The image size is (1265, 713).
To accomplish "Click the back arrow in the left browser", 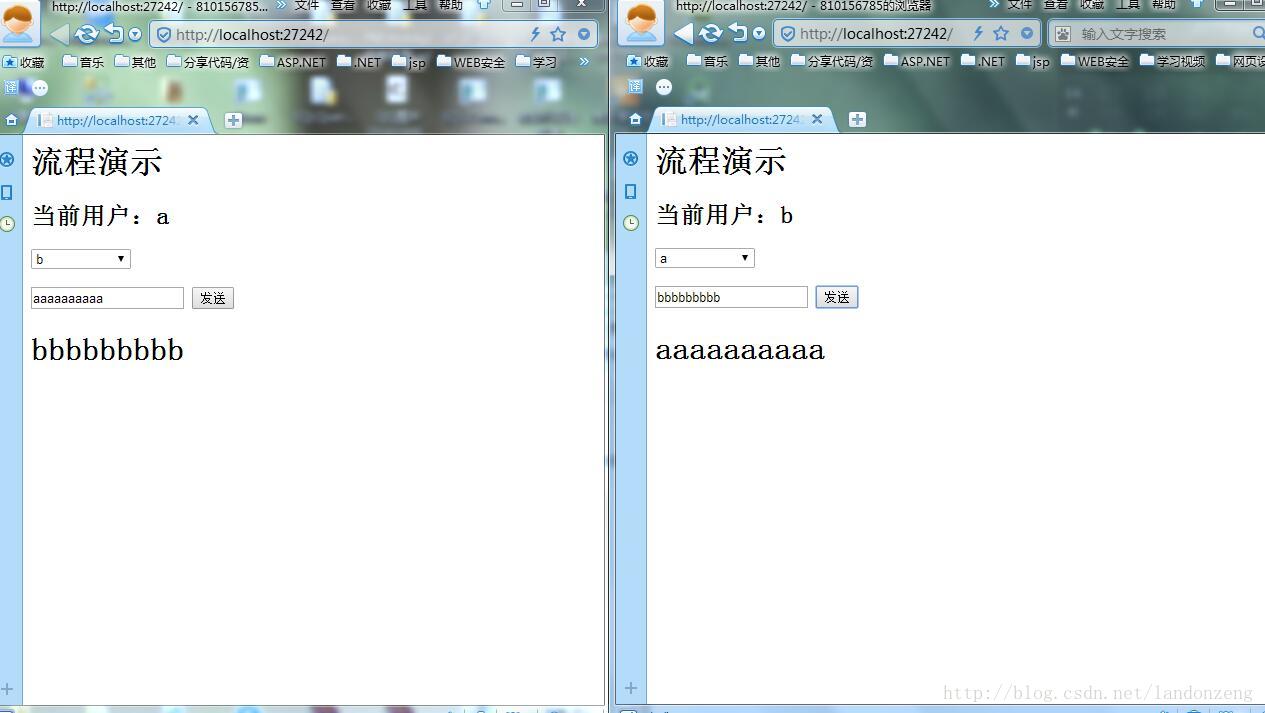I will click(60, 34).
